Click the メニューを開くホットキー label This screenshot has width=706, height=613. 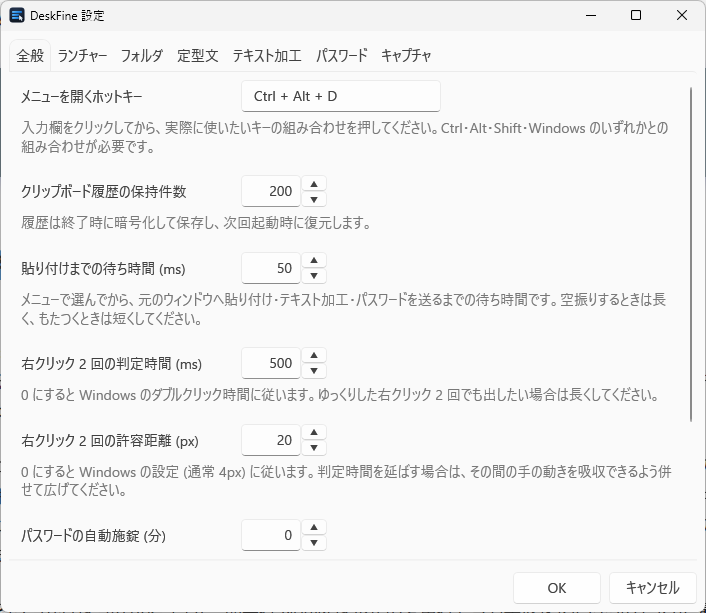[81, 96]
